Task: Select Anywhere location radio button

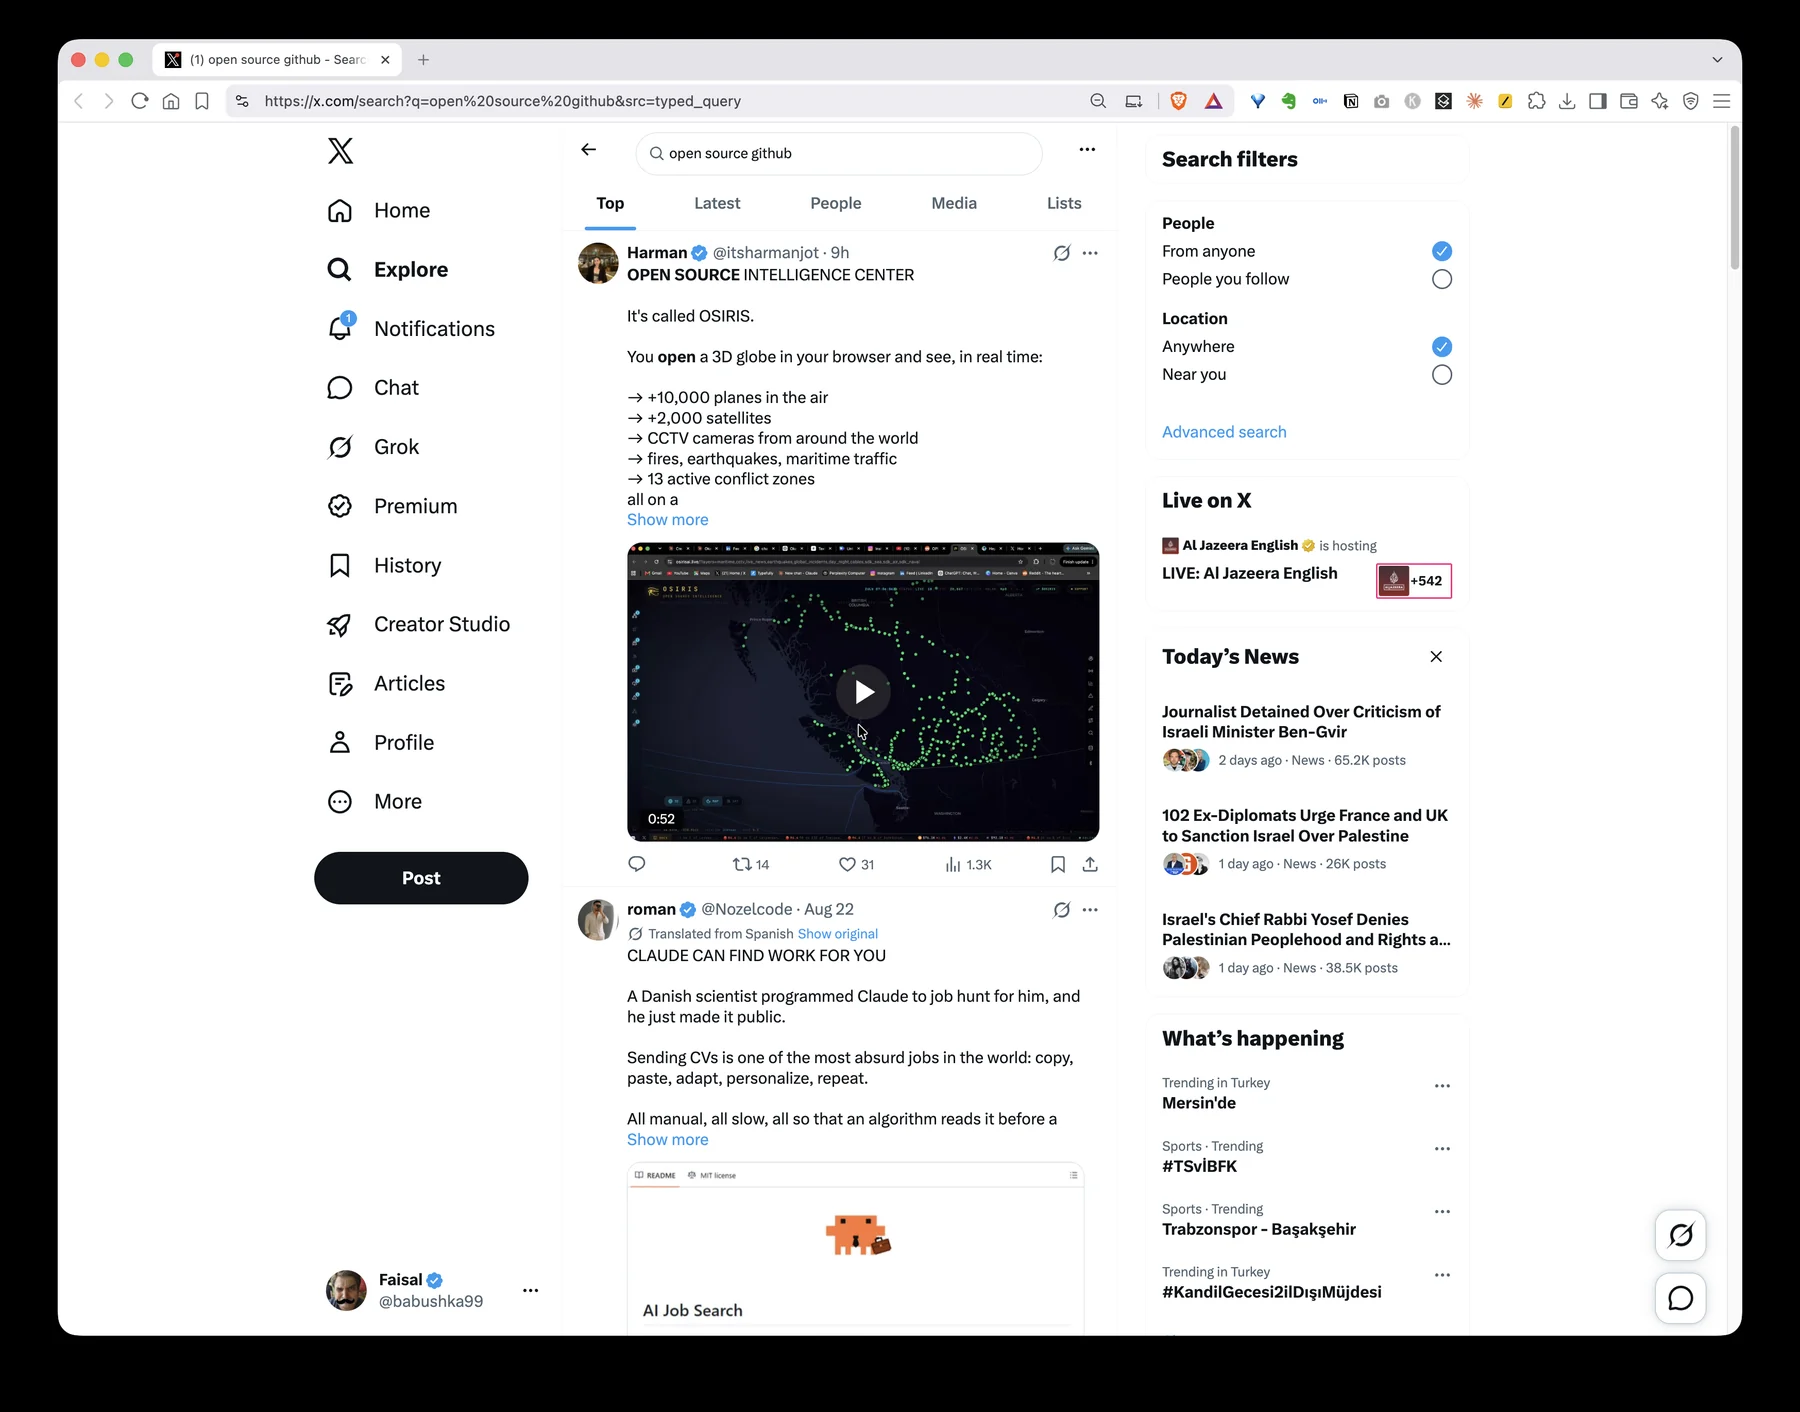Action: pos(1442,347)
